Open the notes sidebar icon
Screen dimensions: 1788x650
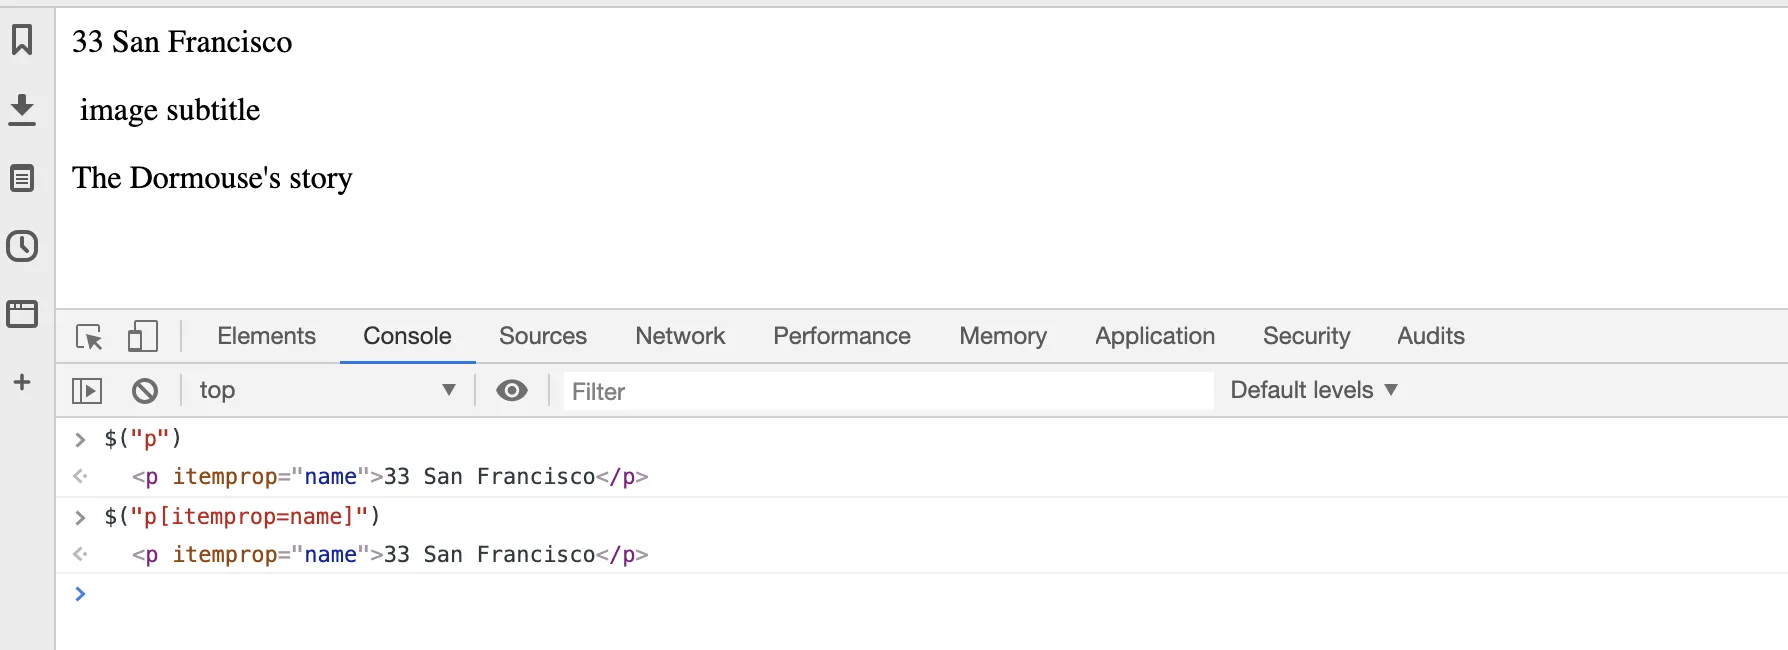point(22,178)
